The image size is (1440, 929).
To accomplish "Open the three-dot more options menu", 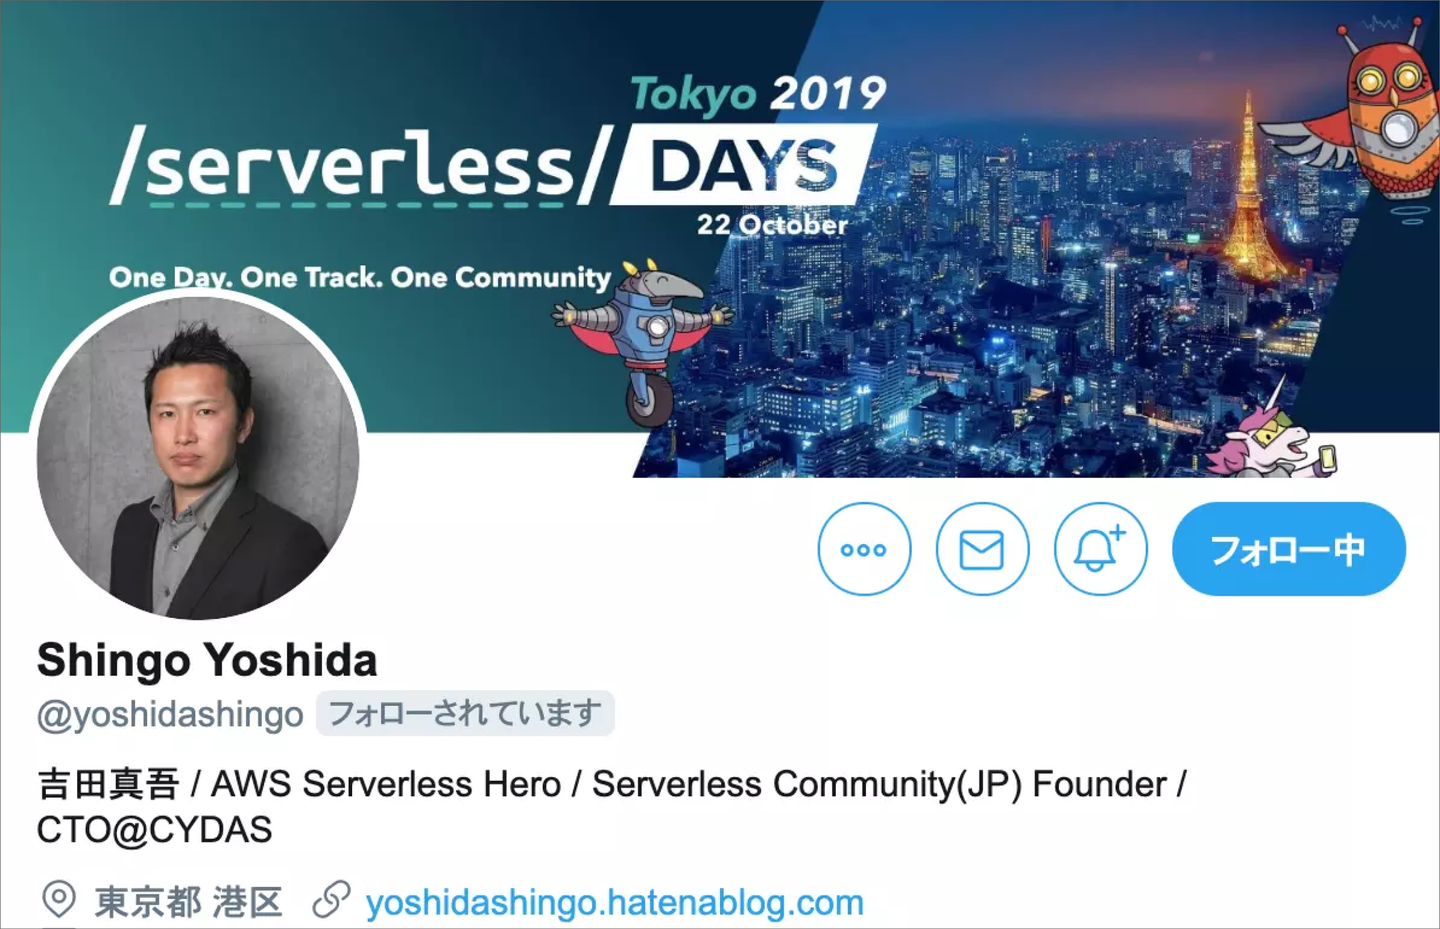I will point(864,549).
